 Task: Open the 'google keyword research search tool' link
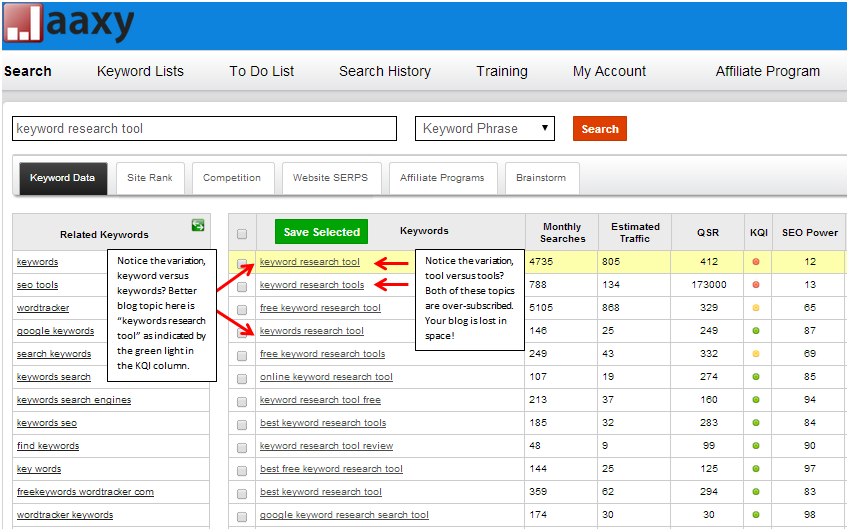pyautogui.click(x=344, y=515)
